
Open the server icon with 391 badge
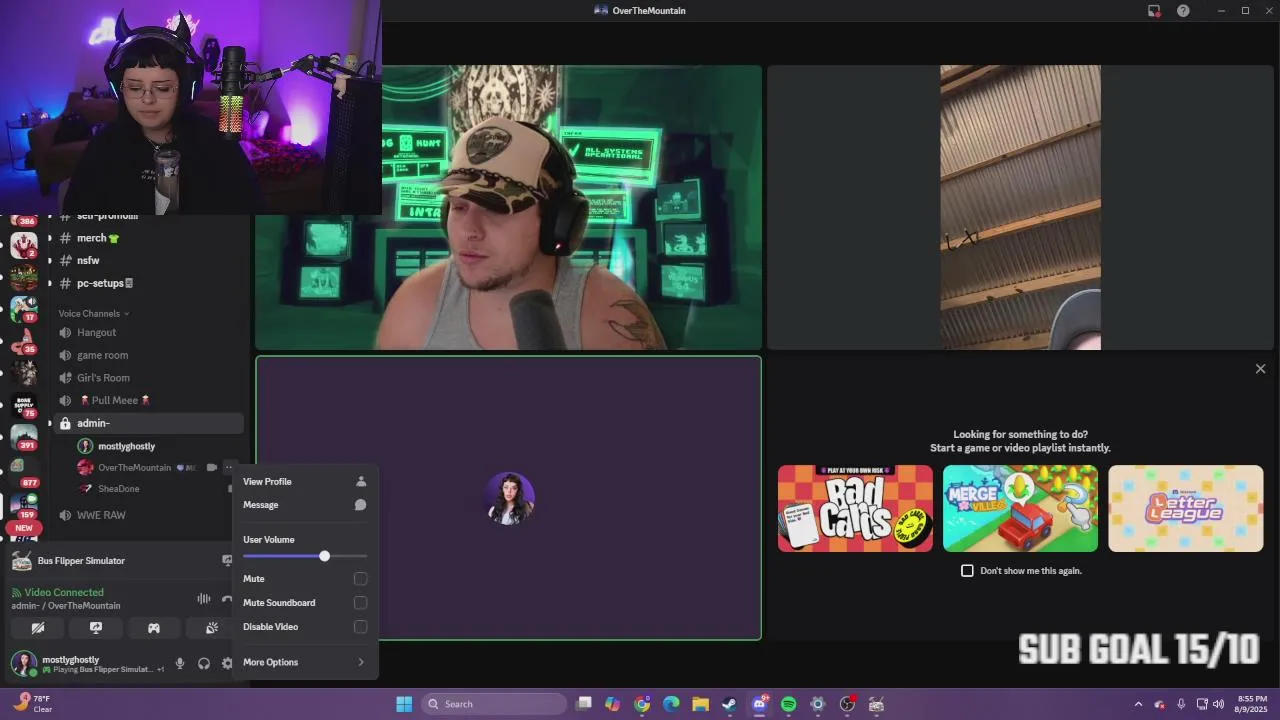[x=24, y=437]
